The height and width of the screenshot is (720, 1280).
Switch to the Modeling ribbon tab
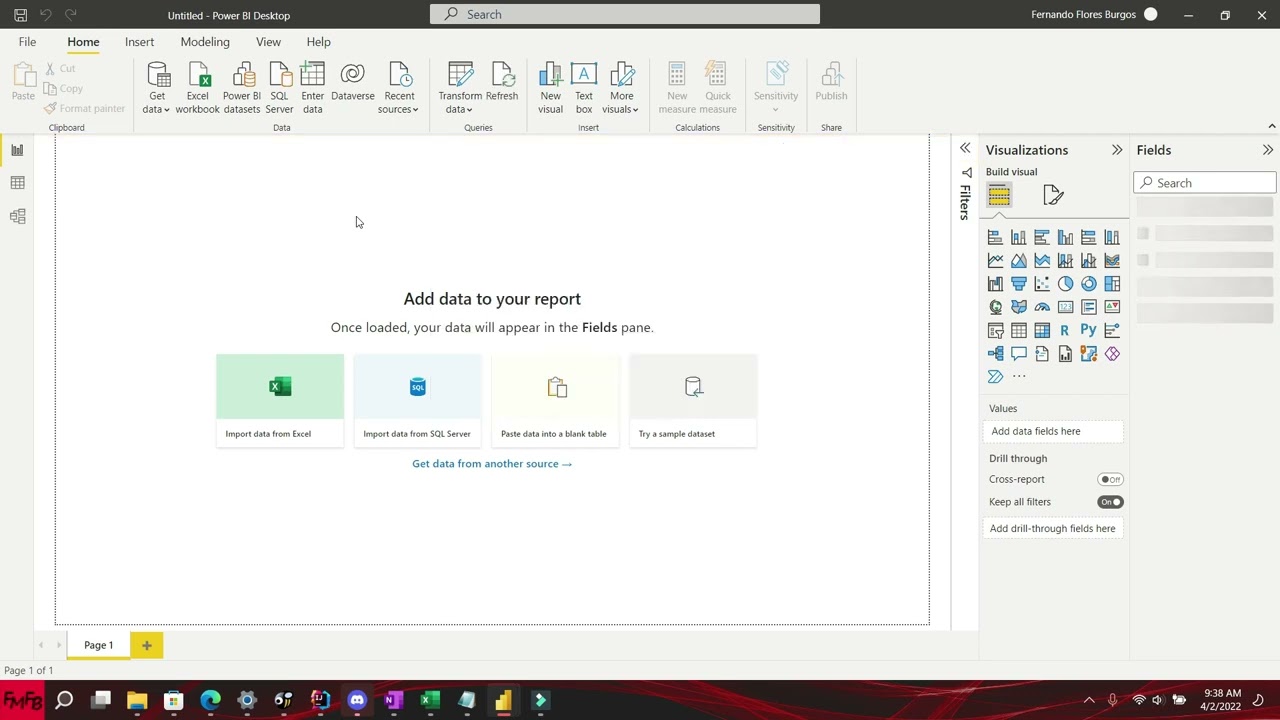pyautogui.click(x=205, y=42)
